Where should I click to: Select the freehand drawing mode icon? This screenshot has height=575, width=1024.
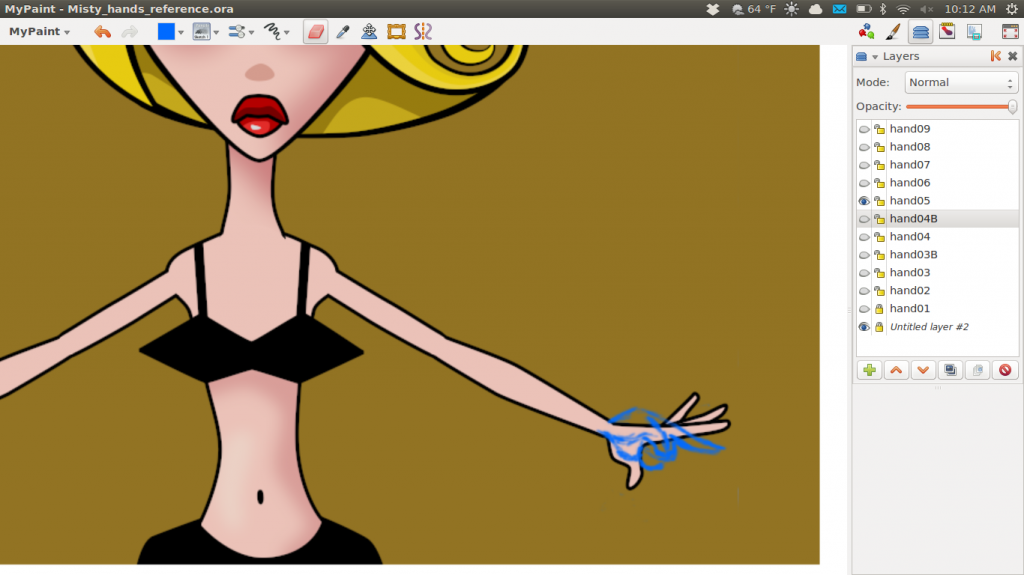click(272, 31)
